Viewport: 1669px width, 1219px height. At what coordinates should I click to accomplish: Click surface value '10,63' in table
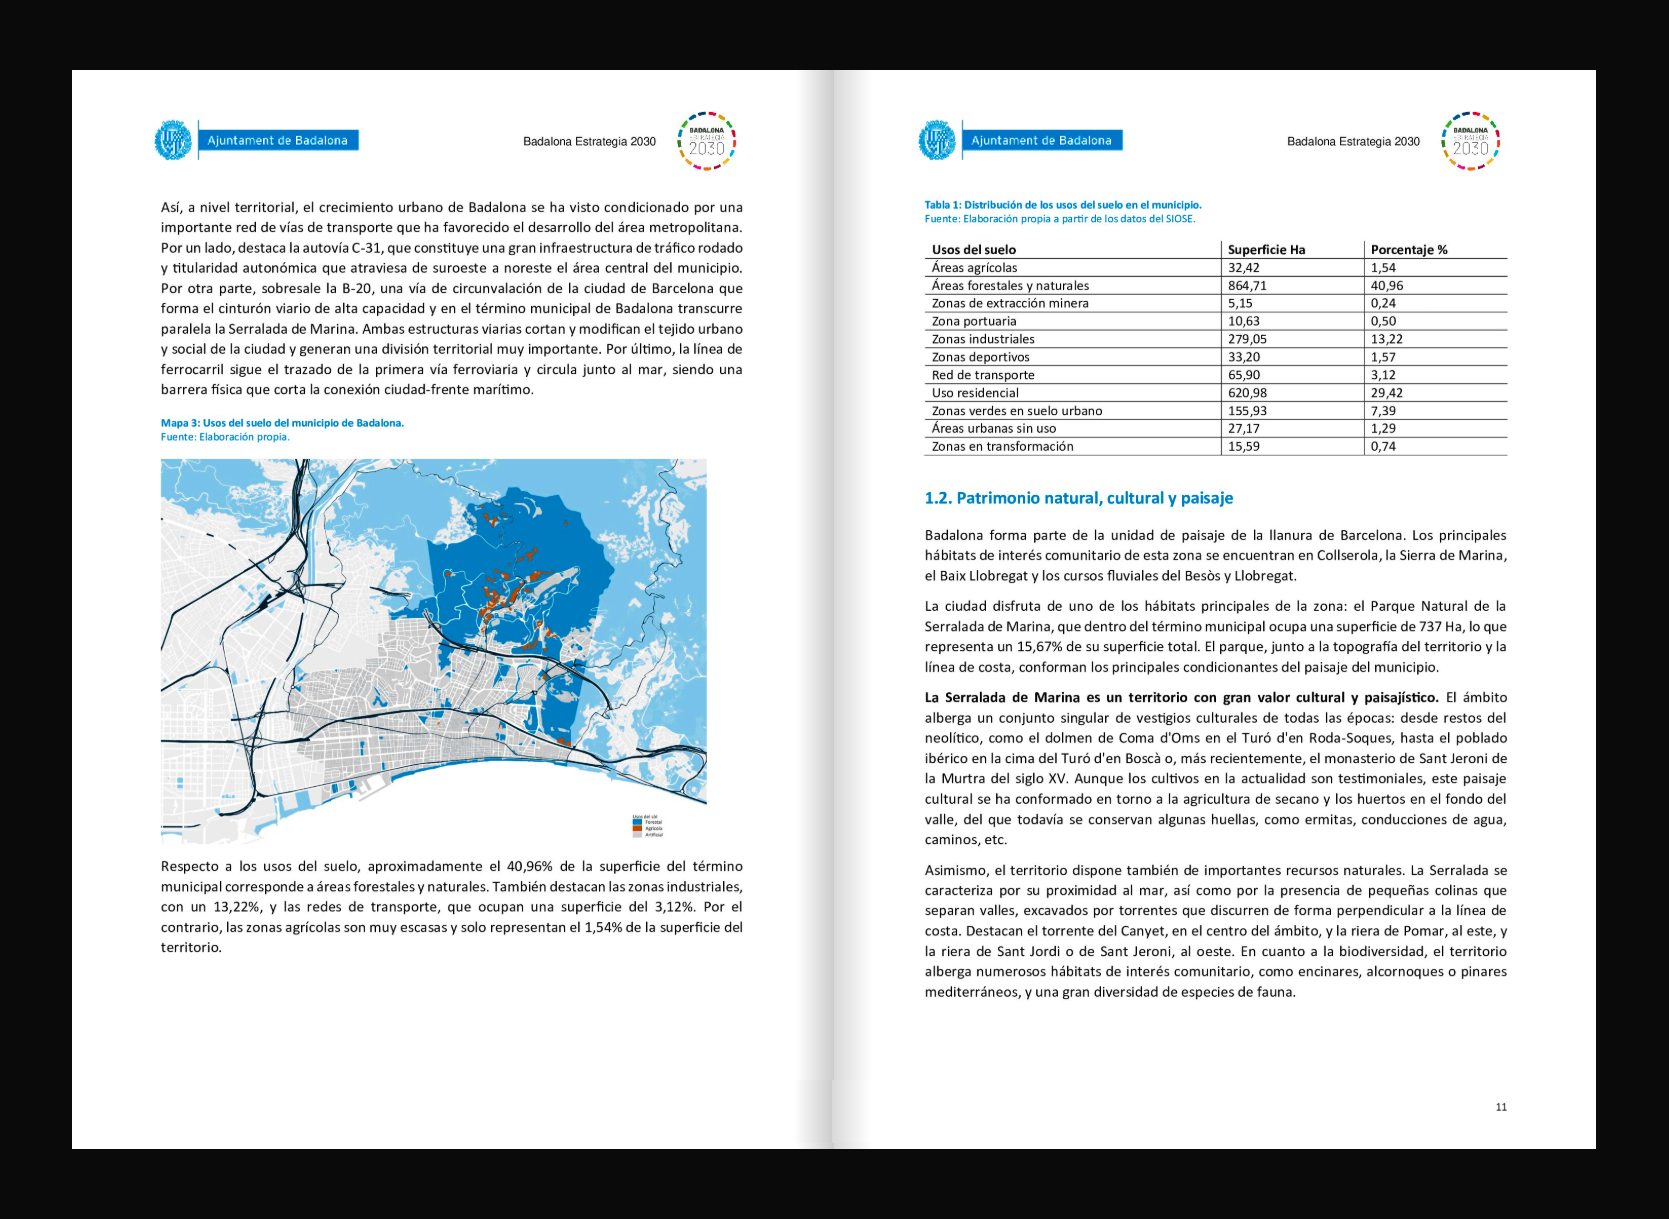click(x=1244, y=322)
